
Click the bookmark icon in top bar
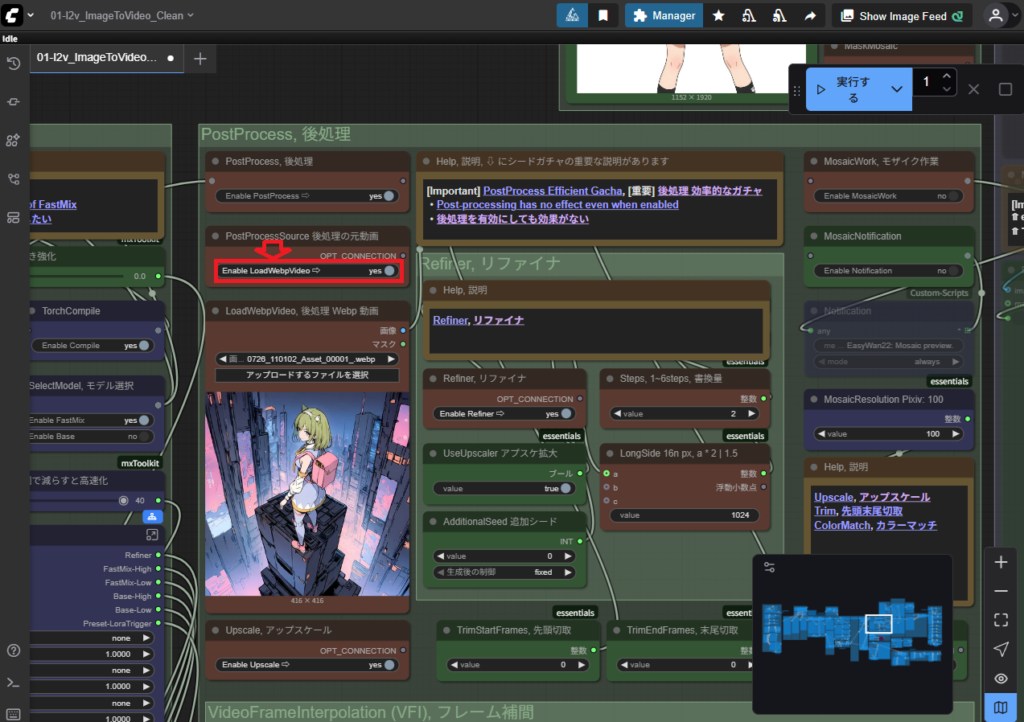[603, 16]
